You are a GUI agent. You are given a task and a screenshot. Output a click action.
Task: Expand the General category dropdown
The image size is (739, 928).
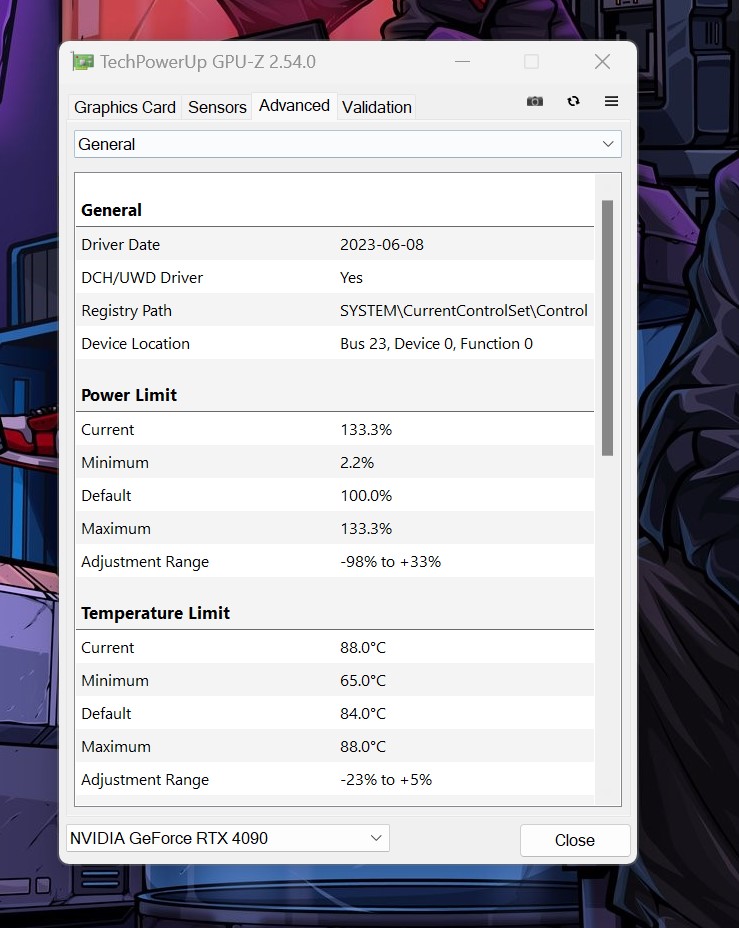347,144
